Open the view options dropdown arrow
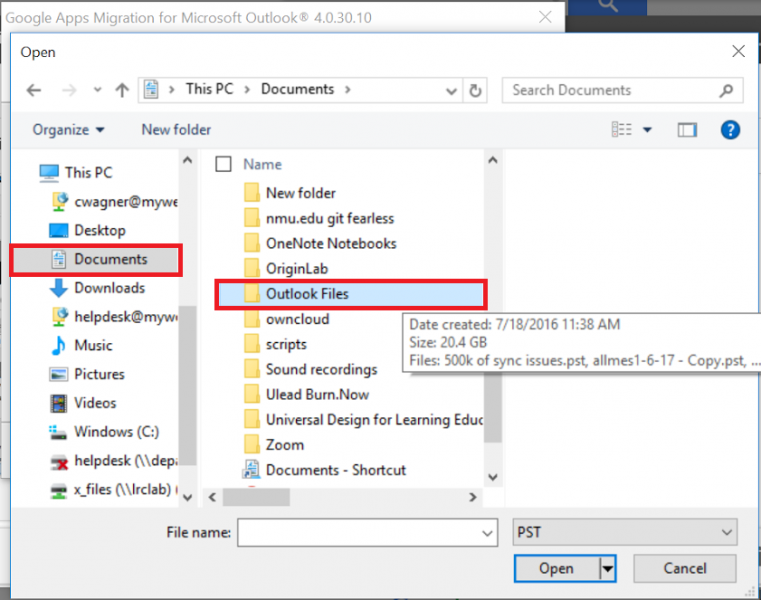 click(647, 130)
